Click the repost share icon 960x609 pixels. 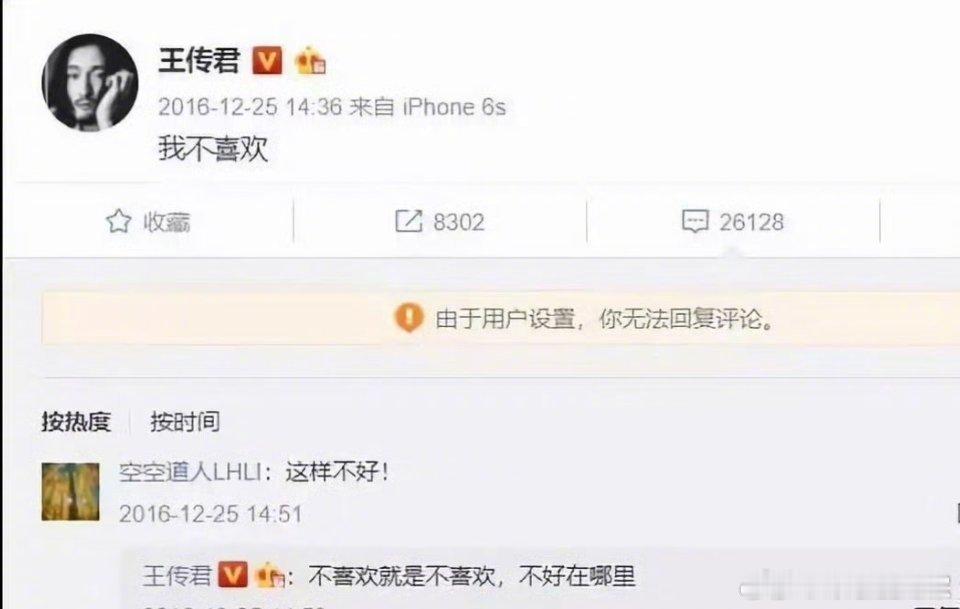click(408, 221)
